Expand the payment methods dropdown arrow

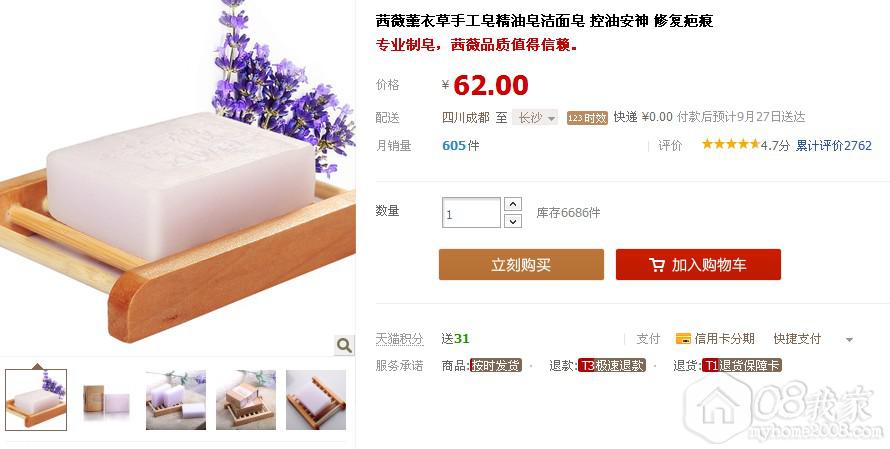(x=849, y=339)
